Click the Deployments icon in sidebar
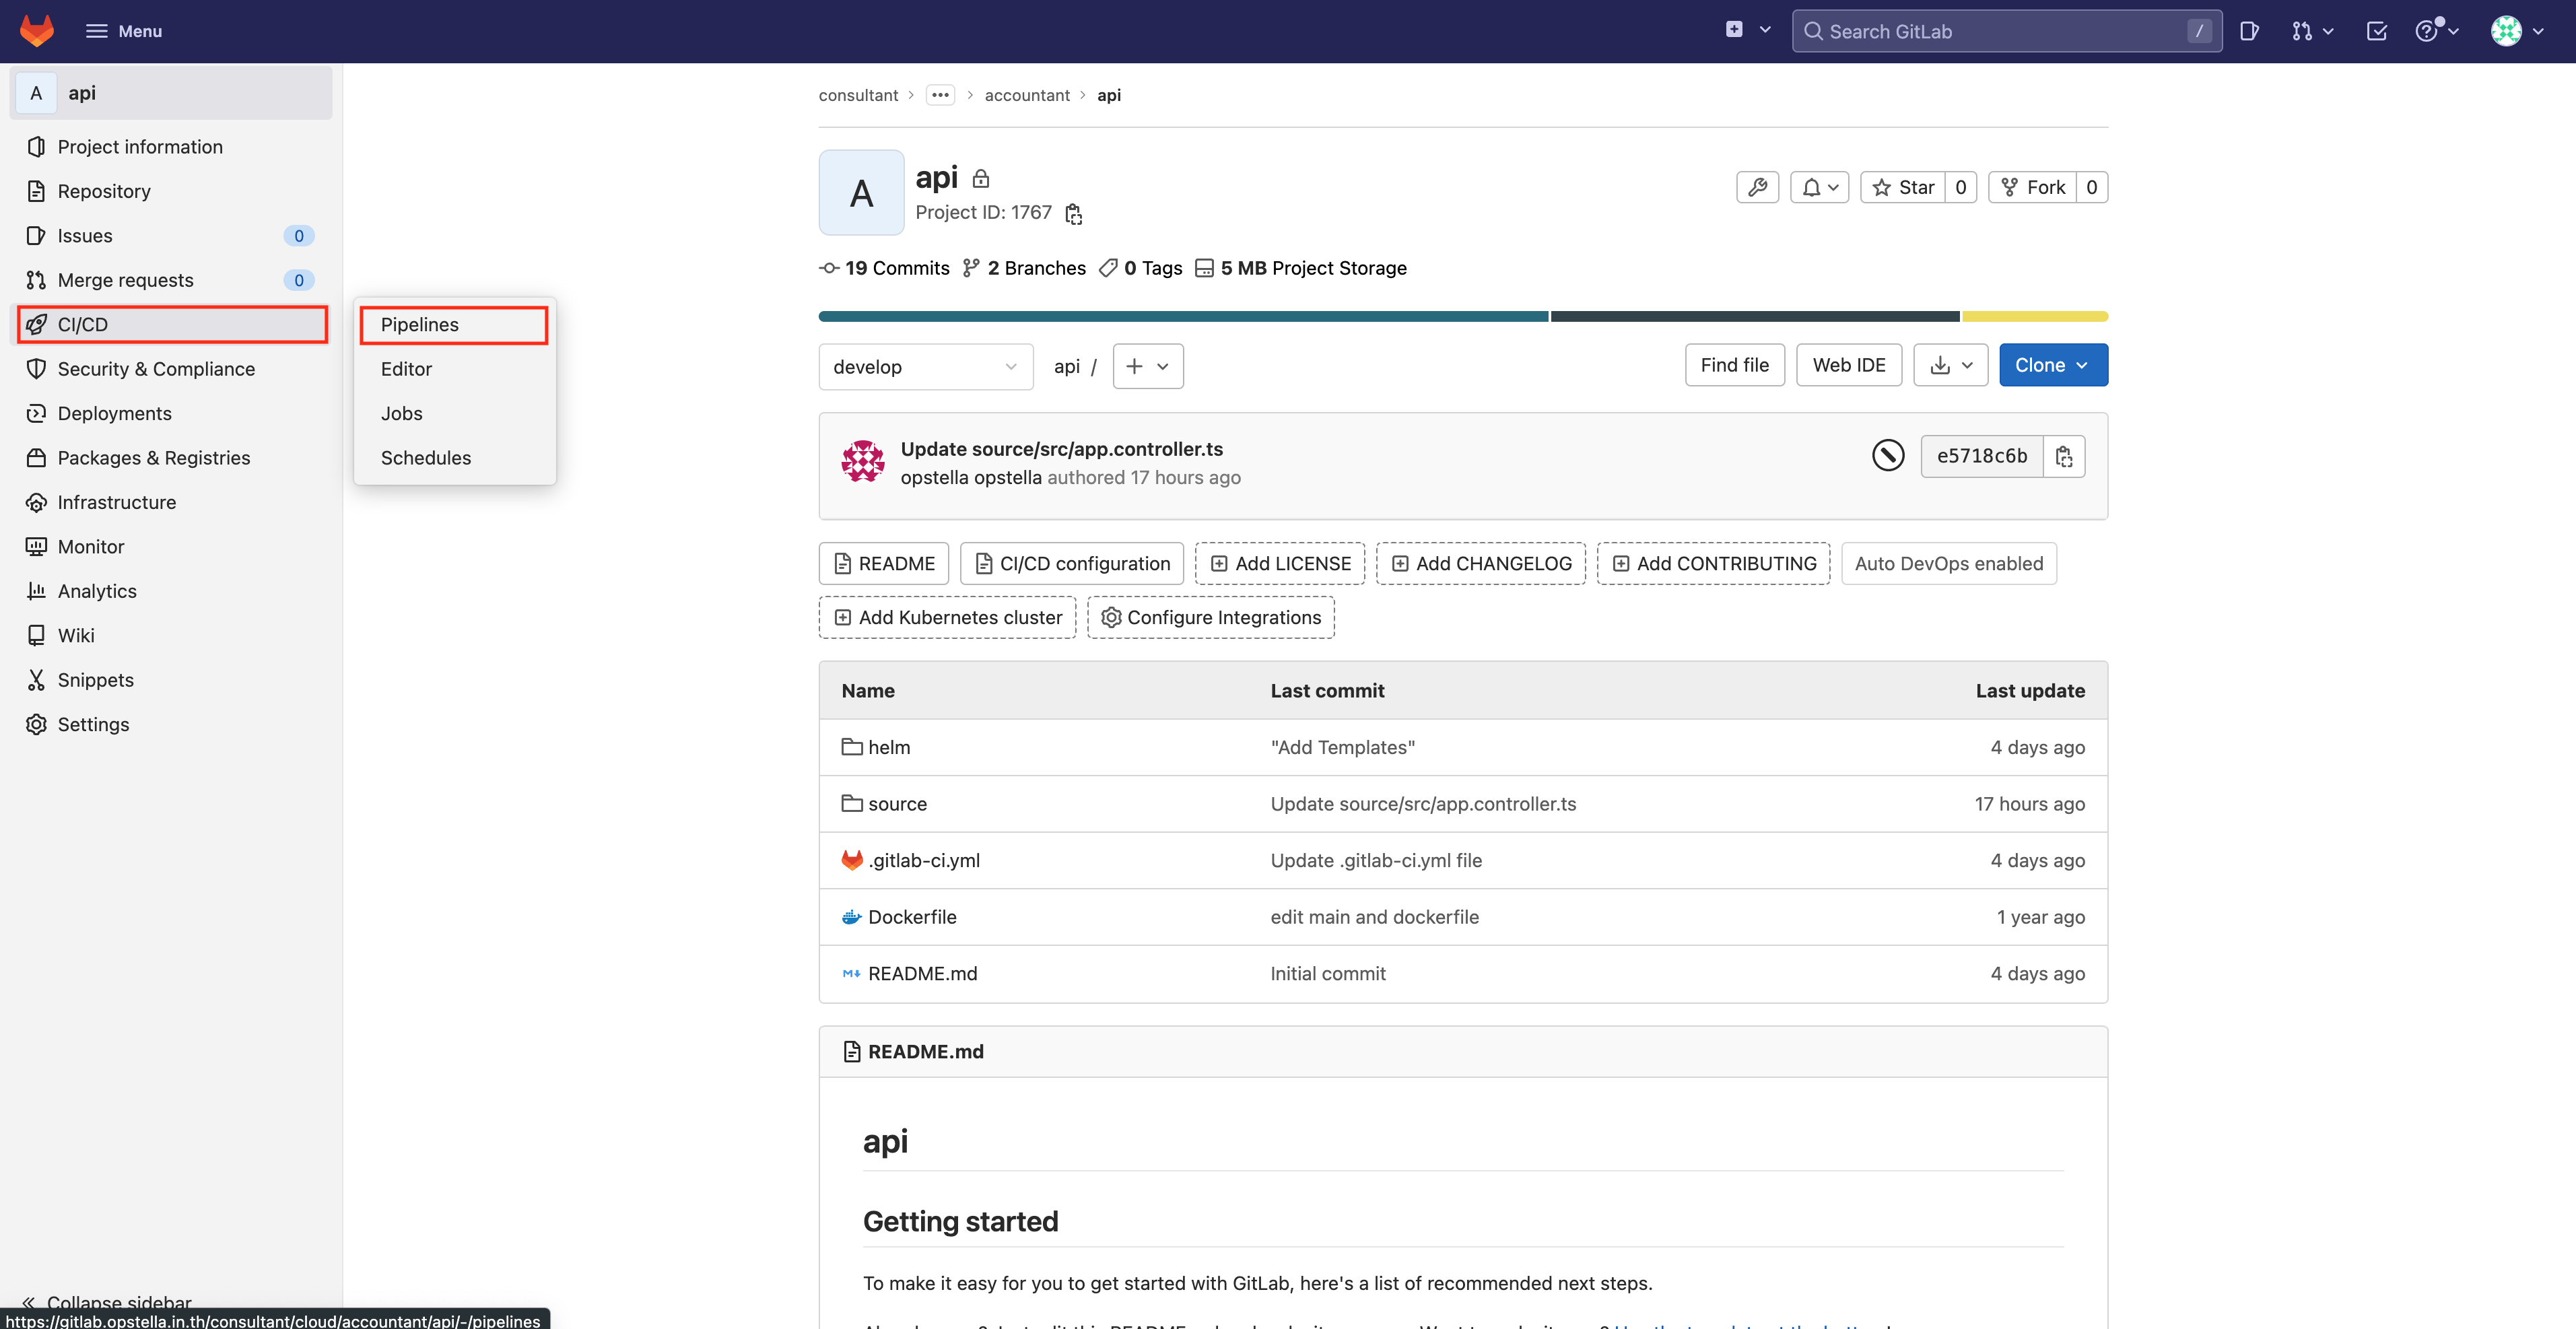2576x1329 pixels. tap(36, 413)
